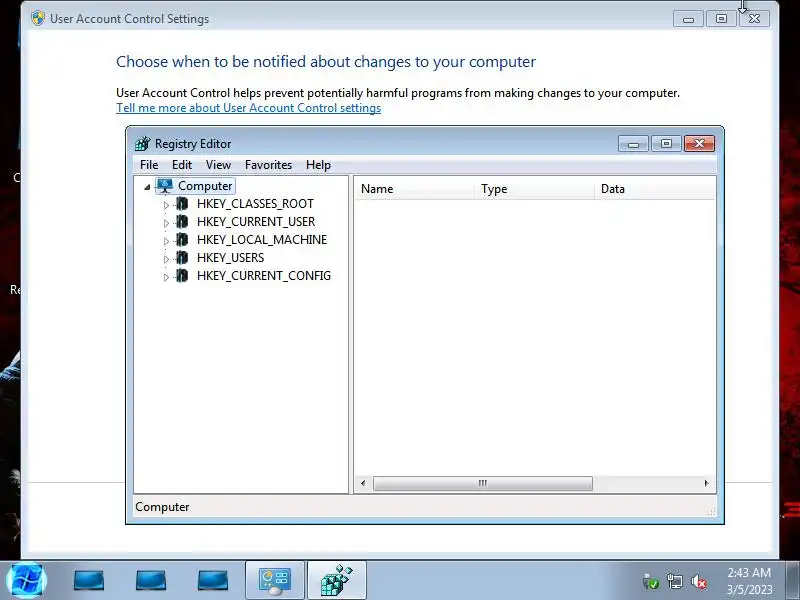Click the HKEY_CURRENT_USER folder icon
This screenshot has width=800, height=600.
(x=182, y=222)
